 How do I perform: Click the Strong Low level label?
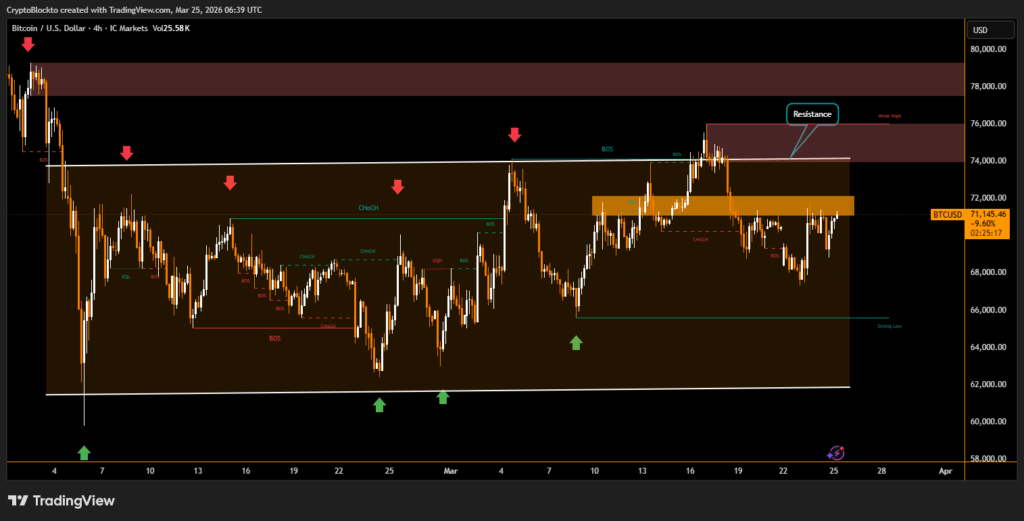(889, 326)
